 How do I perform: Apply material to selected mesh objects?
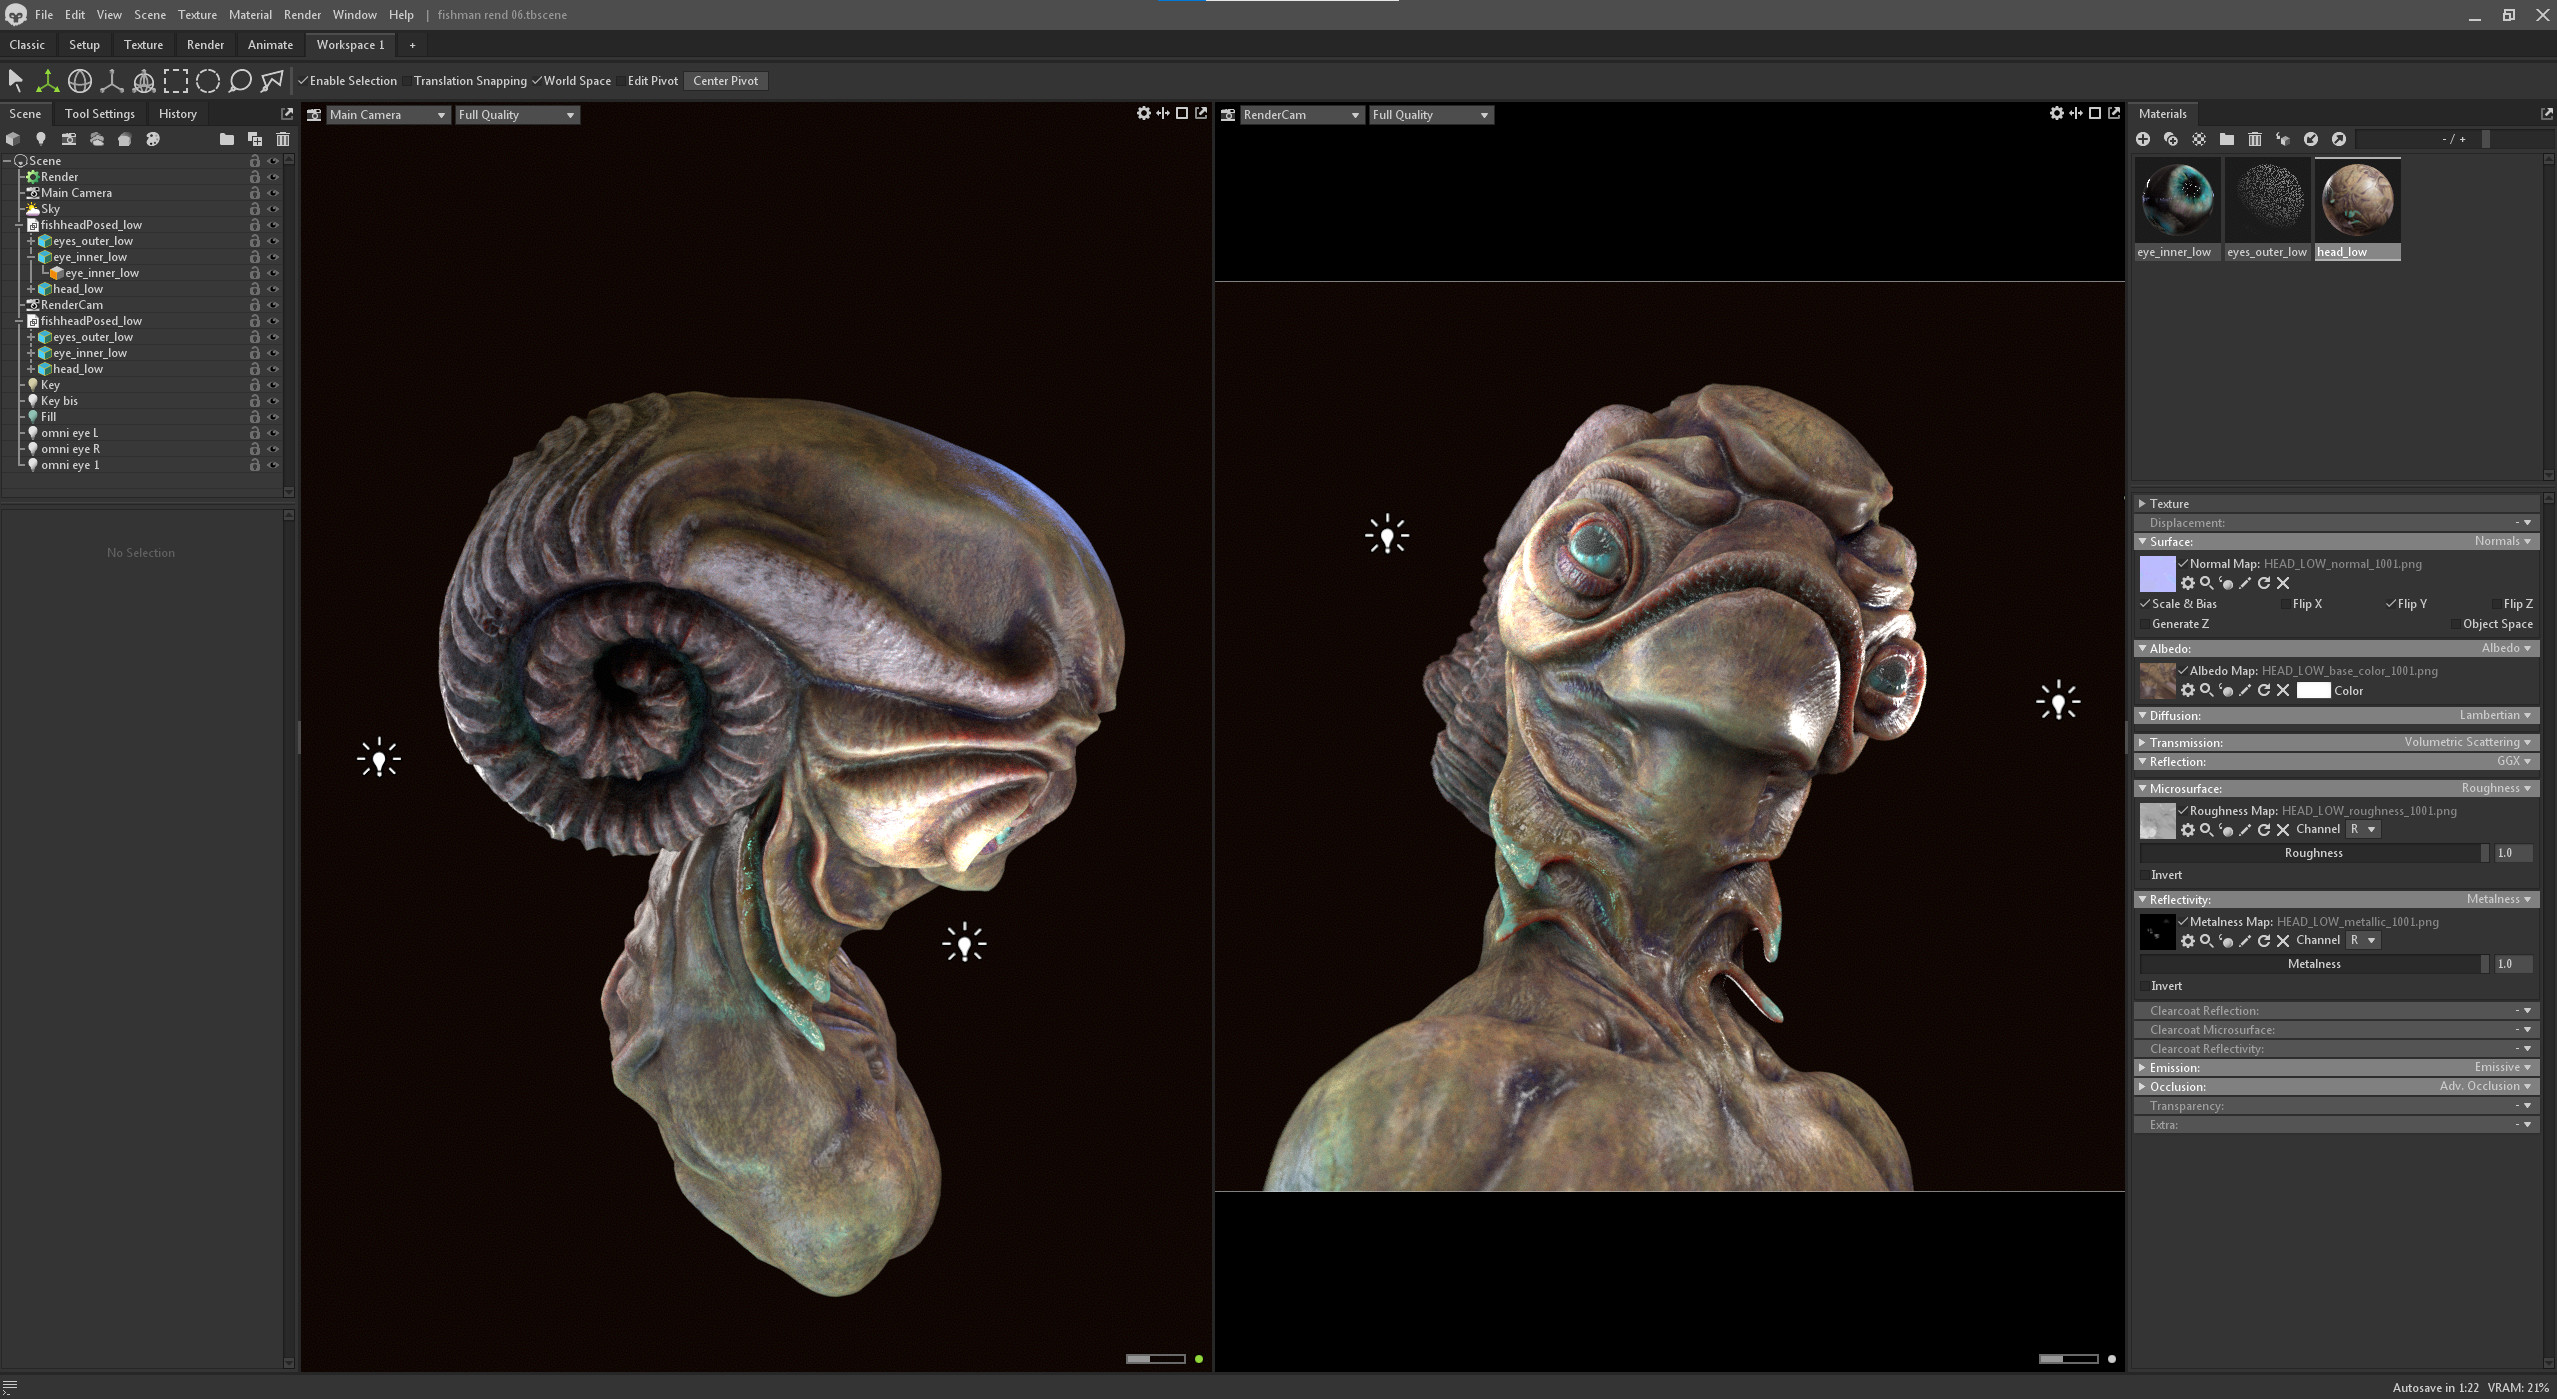(x=2283, y=139)
